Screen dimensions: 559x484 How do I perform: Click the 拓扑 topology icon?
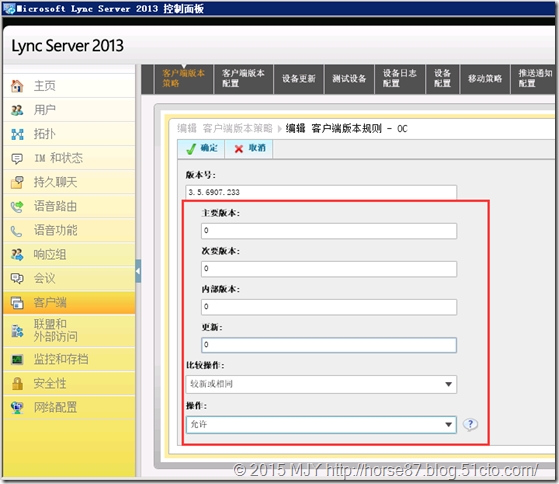tap(17, 134)
